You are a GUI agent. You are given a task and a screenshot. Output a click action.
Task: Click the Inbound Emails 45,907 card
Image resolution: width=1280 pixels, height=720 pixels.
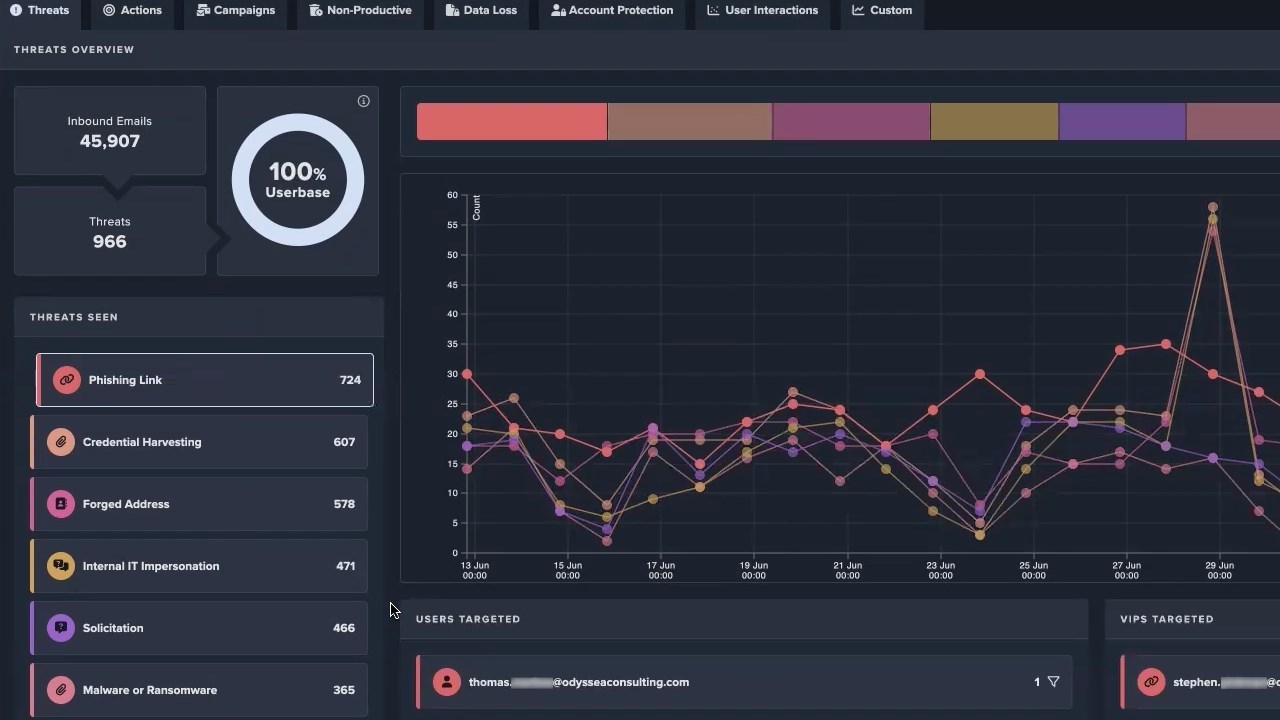[x=110, y=131]
